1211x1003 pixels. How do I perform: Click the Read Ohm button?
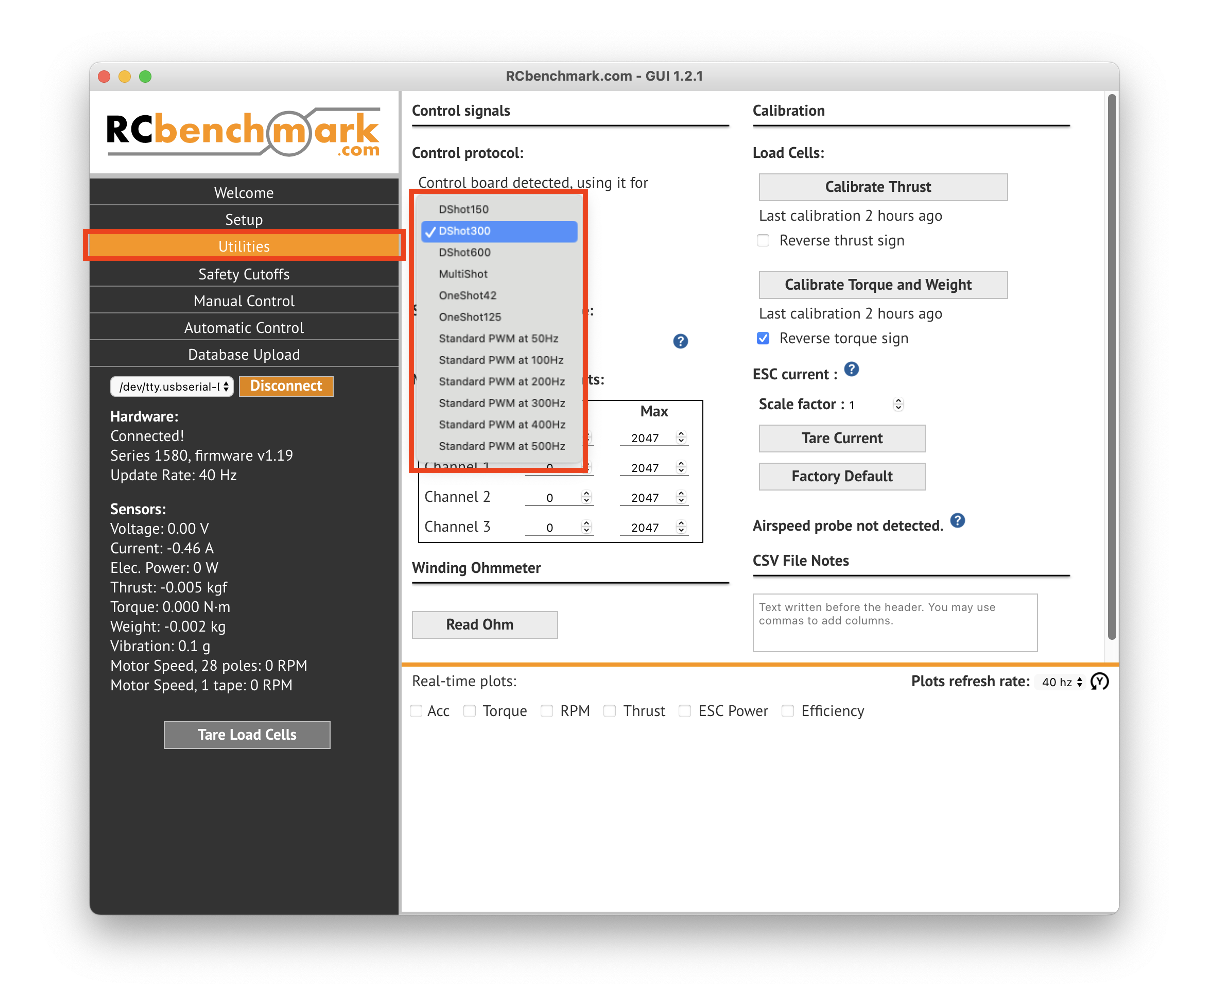[484, 625]
